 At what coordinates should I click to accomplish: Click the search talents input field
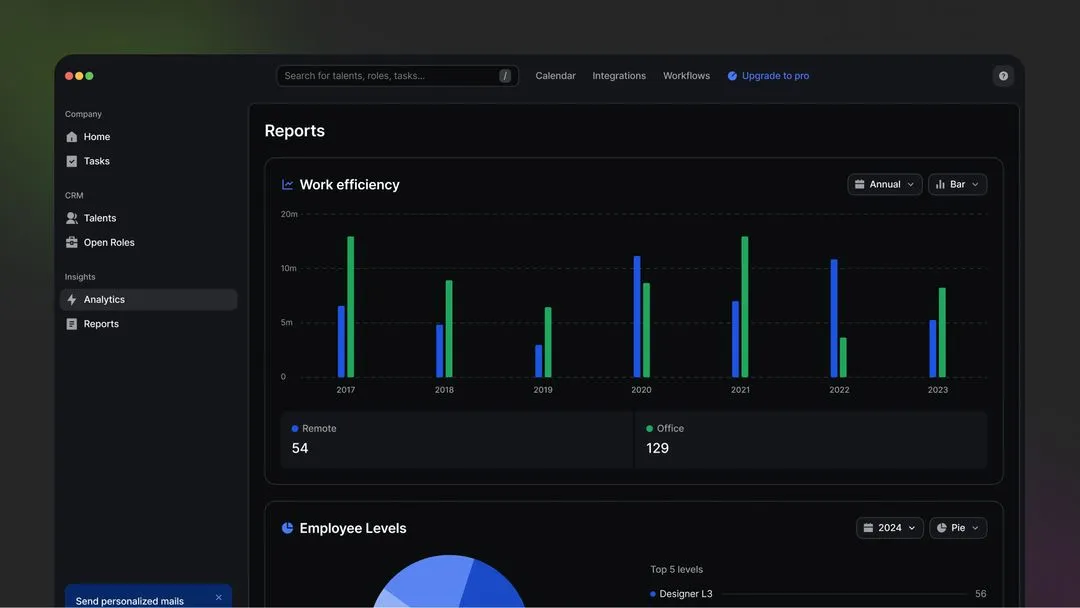pyautogui.click(x=396, y=75)
